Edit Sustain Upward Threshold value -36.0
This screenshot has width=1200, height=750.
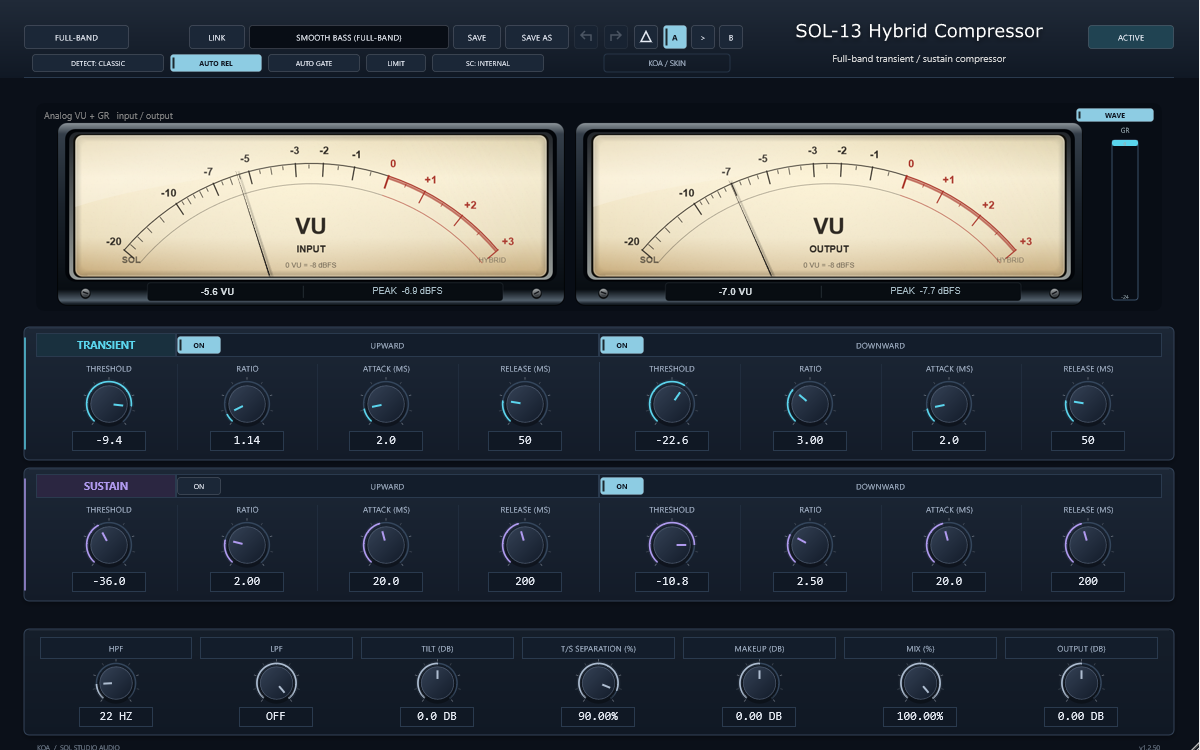point(108,581)
